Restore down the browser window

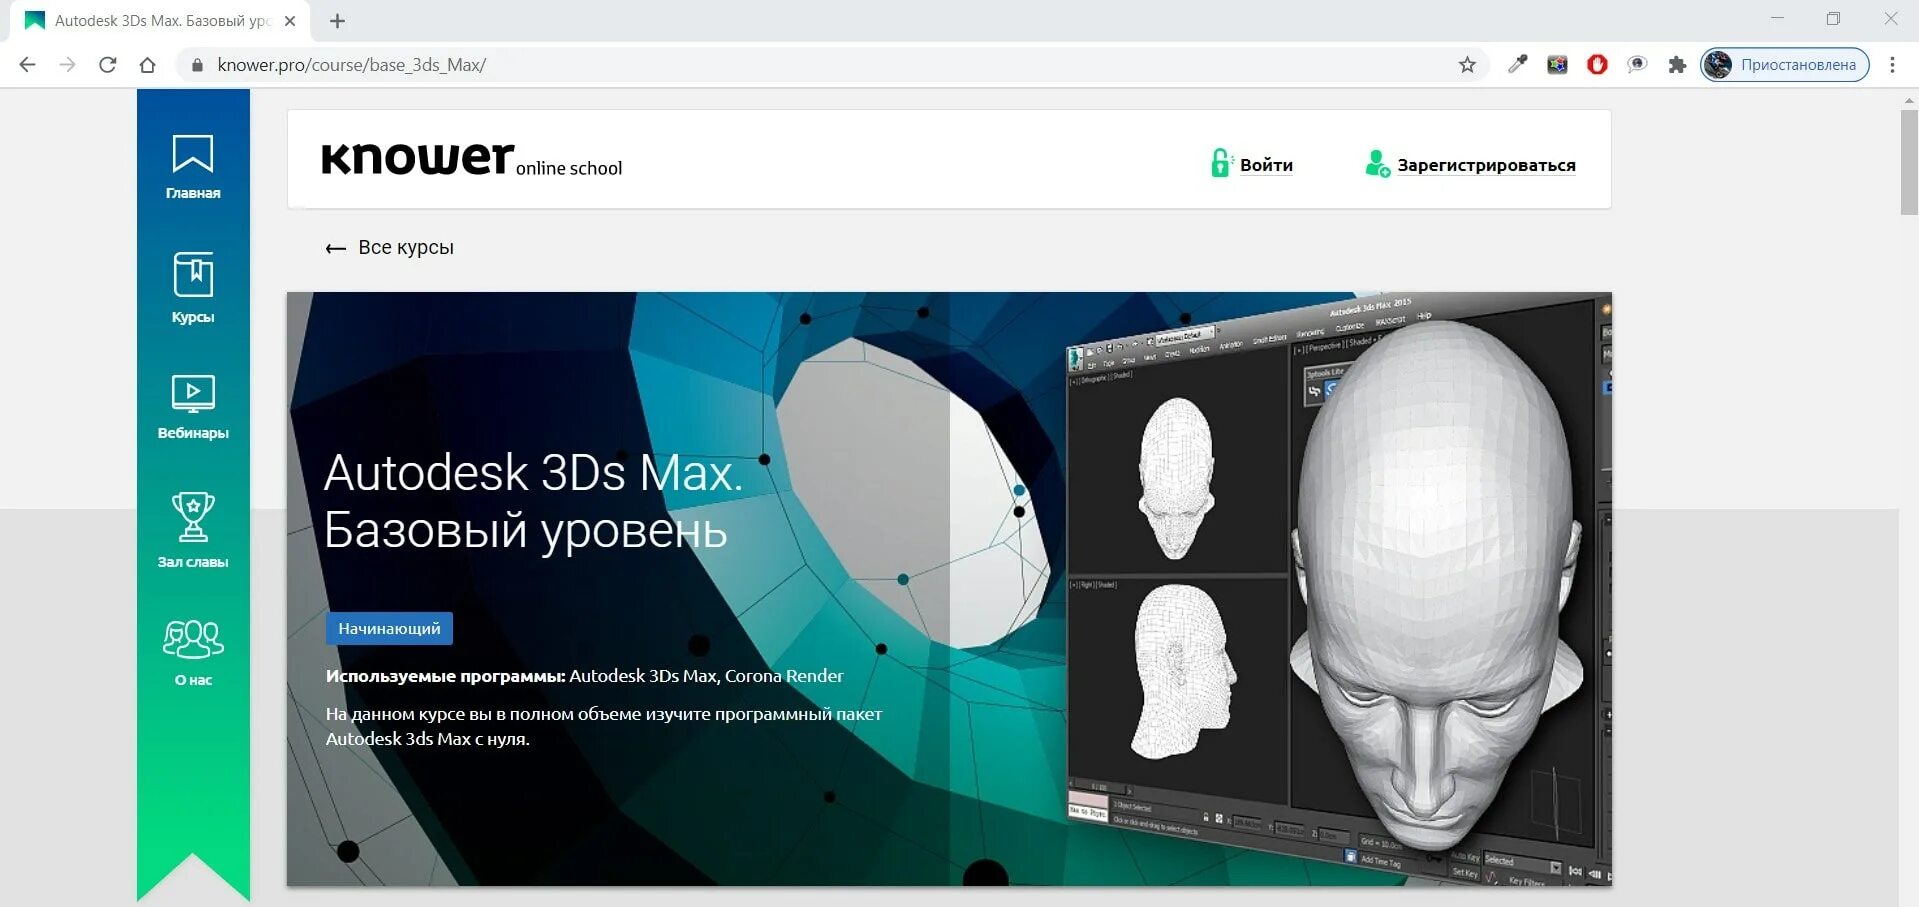point(1833,18)
